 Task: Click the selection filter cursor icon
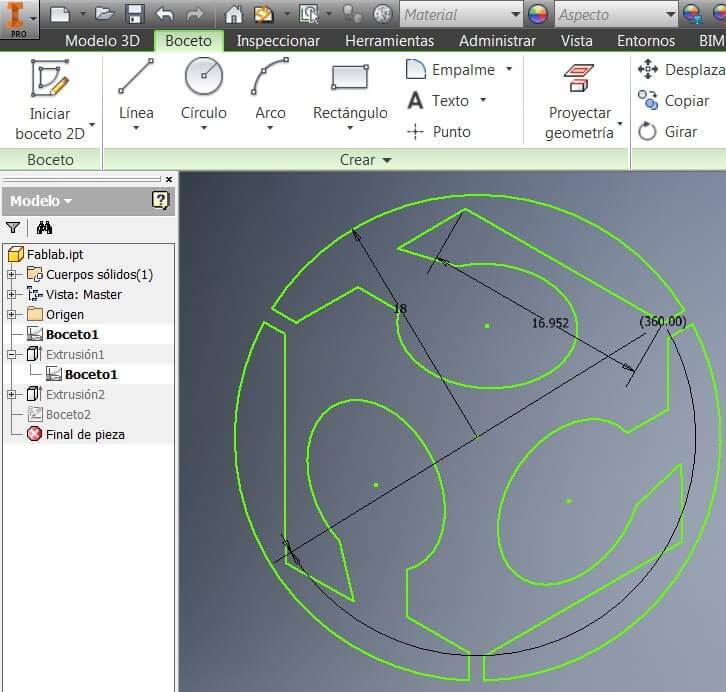[309, 14]
